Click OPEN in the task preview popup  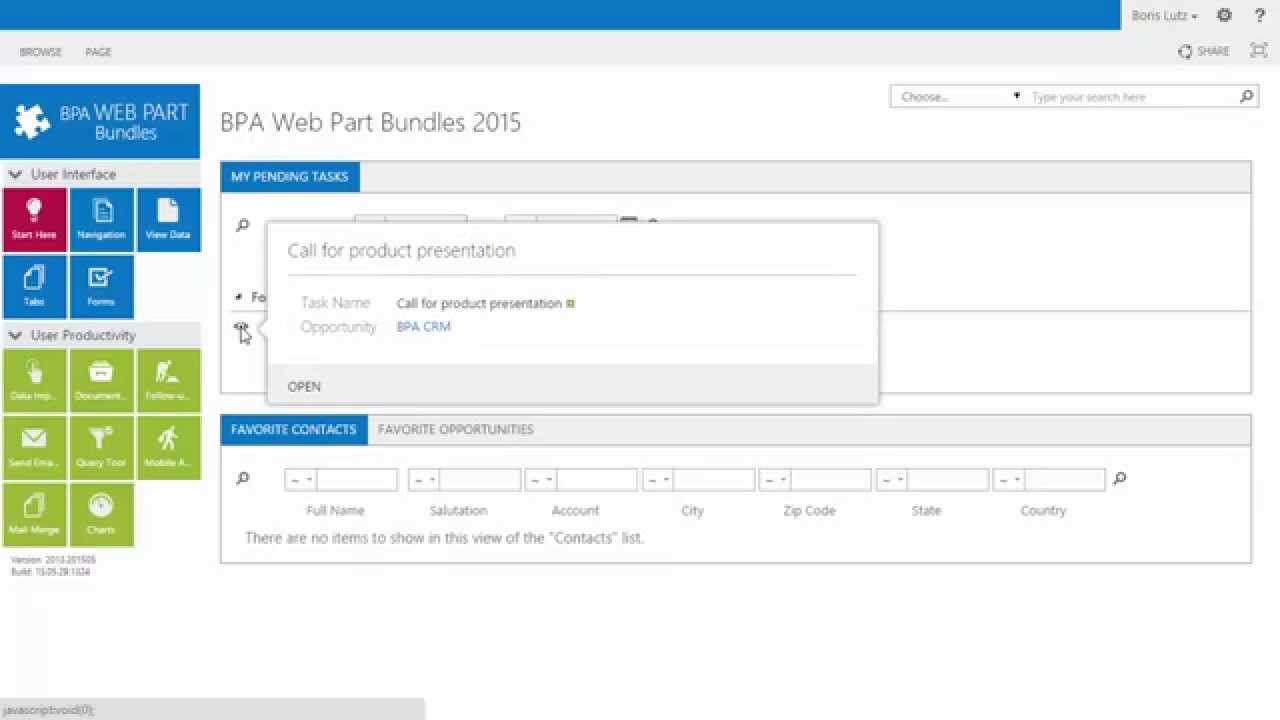304,387
